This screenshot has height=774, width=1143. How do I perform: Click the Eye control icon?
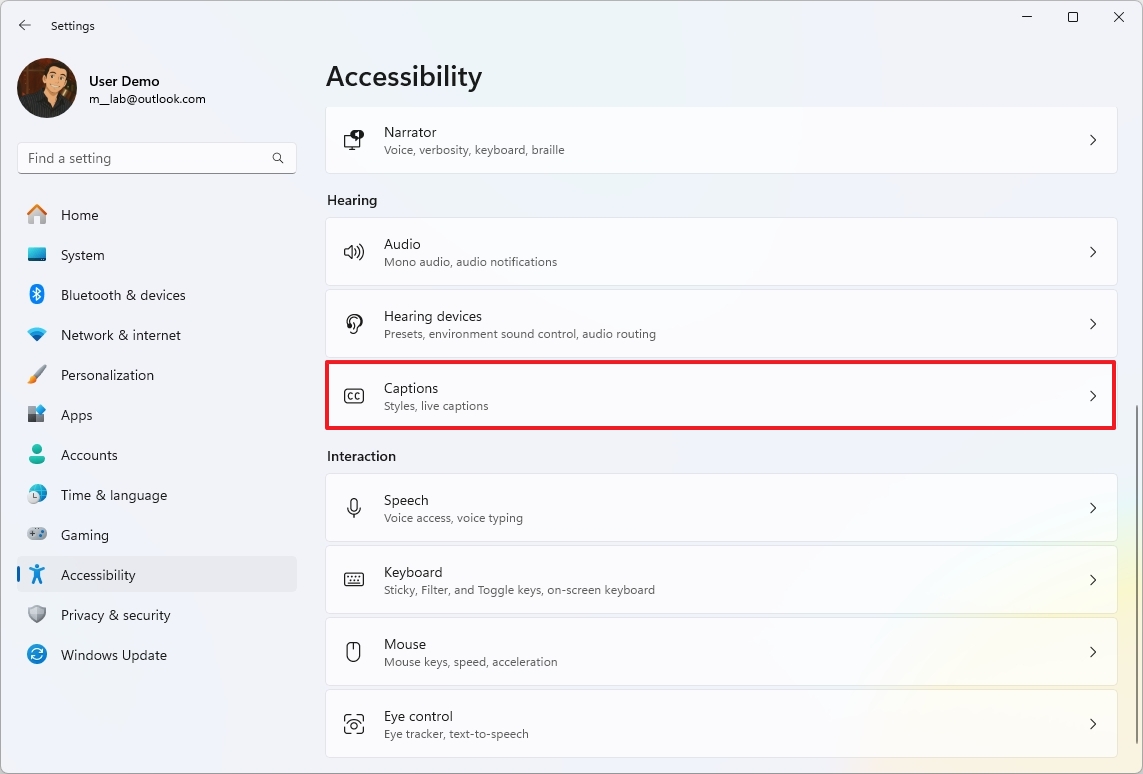coord(354,723)
